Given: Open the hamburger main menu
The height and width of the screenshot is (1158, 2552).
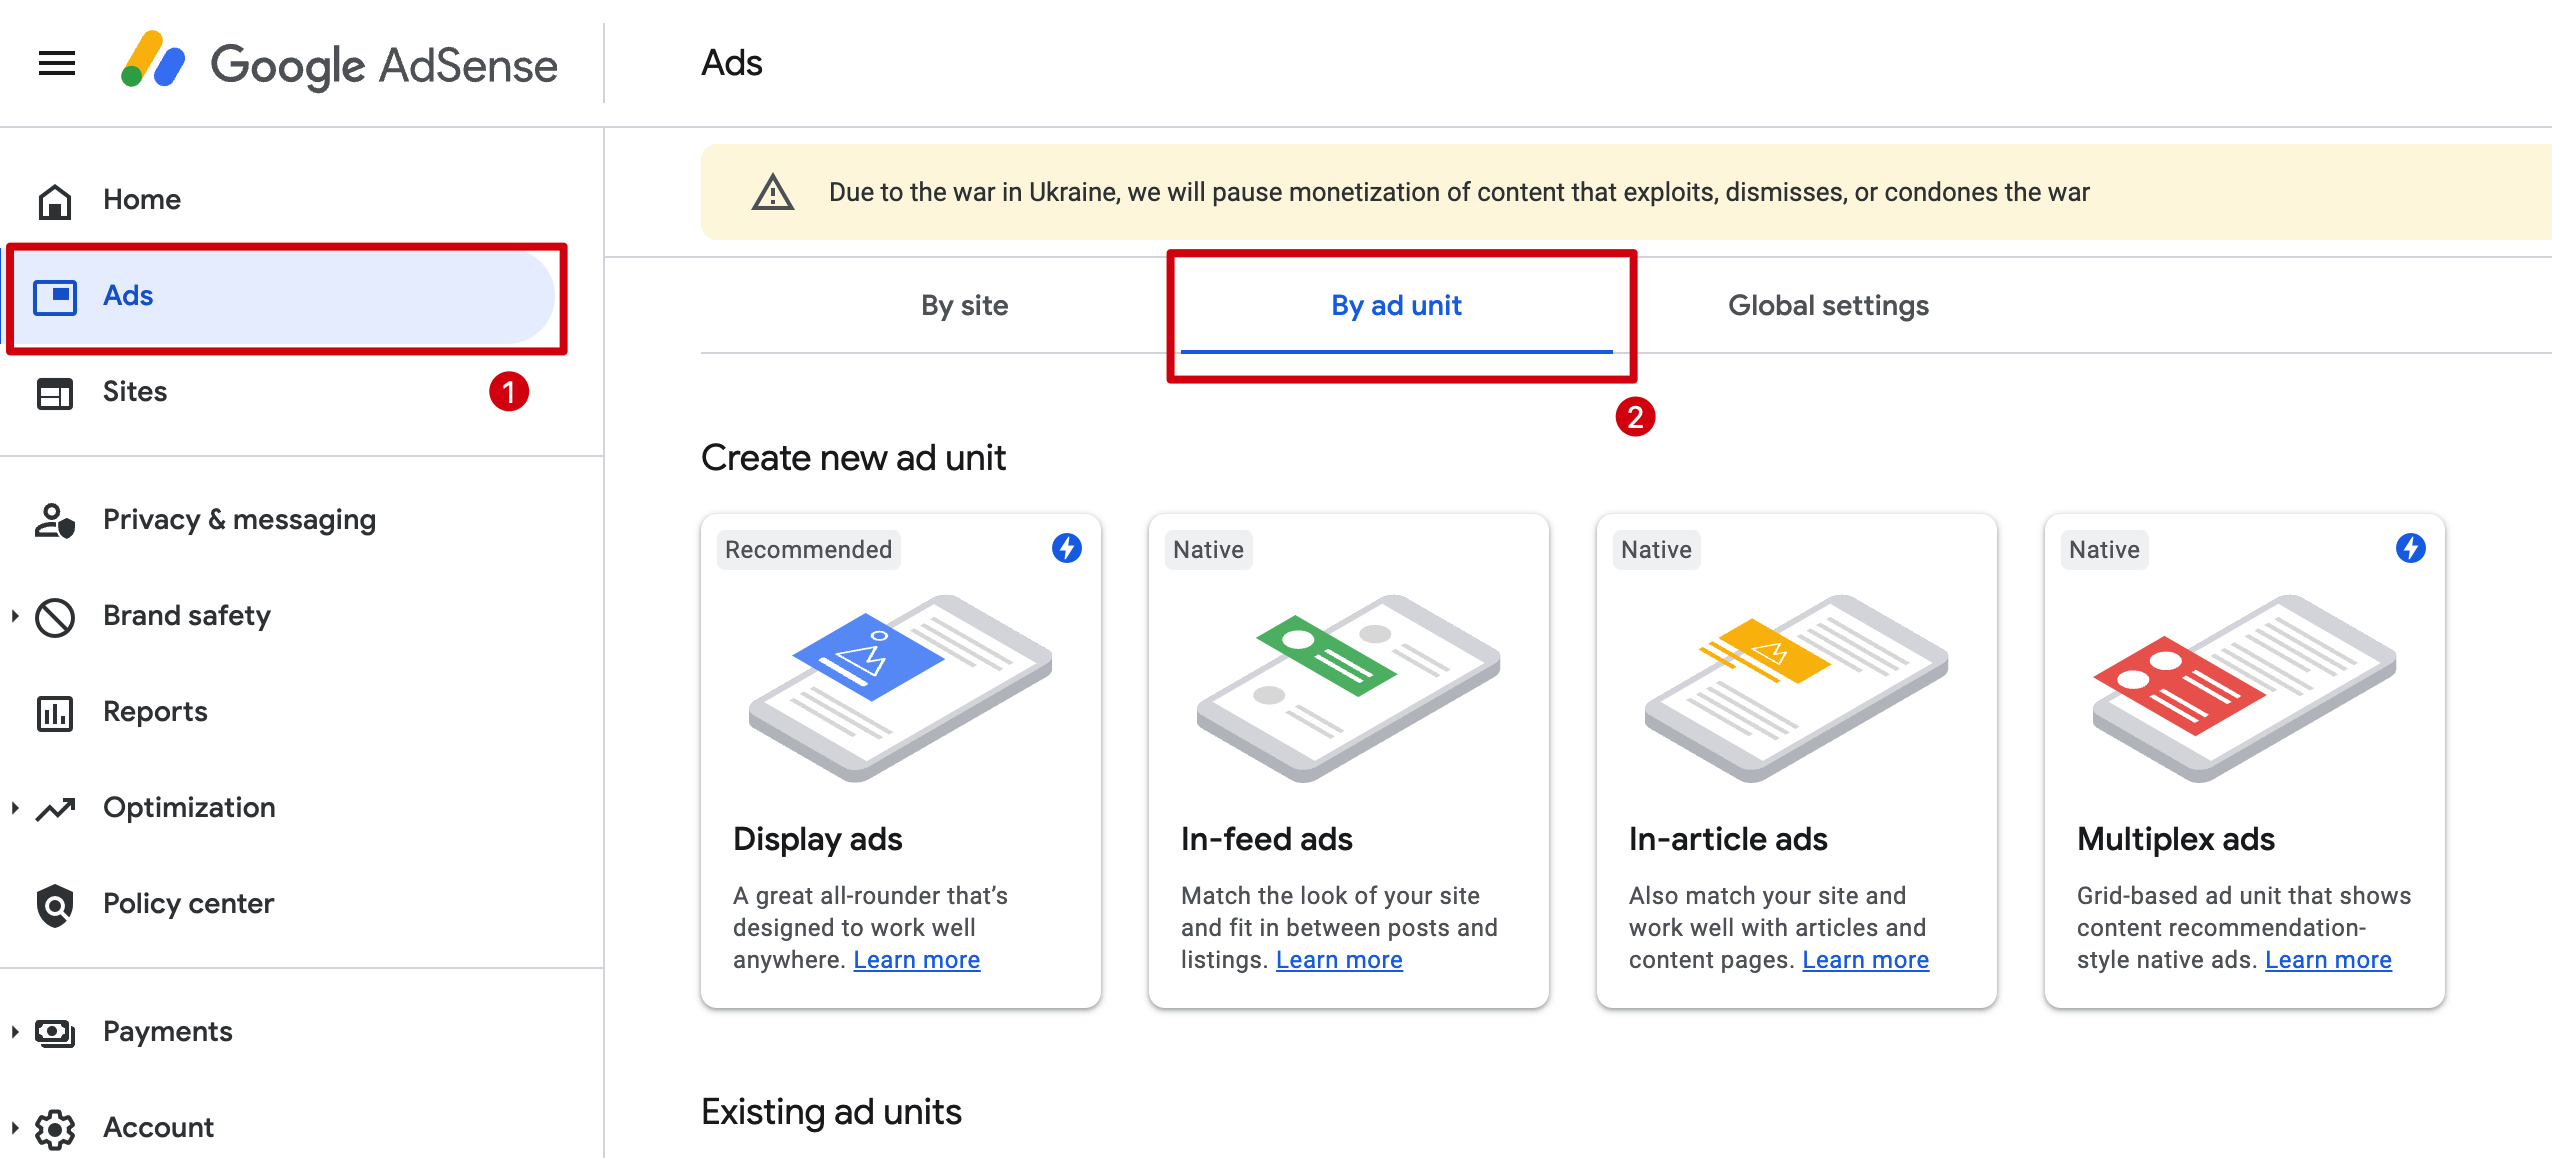Looking at the screenshot, I should (57, 64).
